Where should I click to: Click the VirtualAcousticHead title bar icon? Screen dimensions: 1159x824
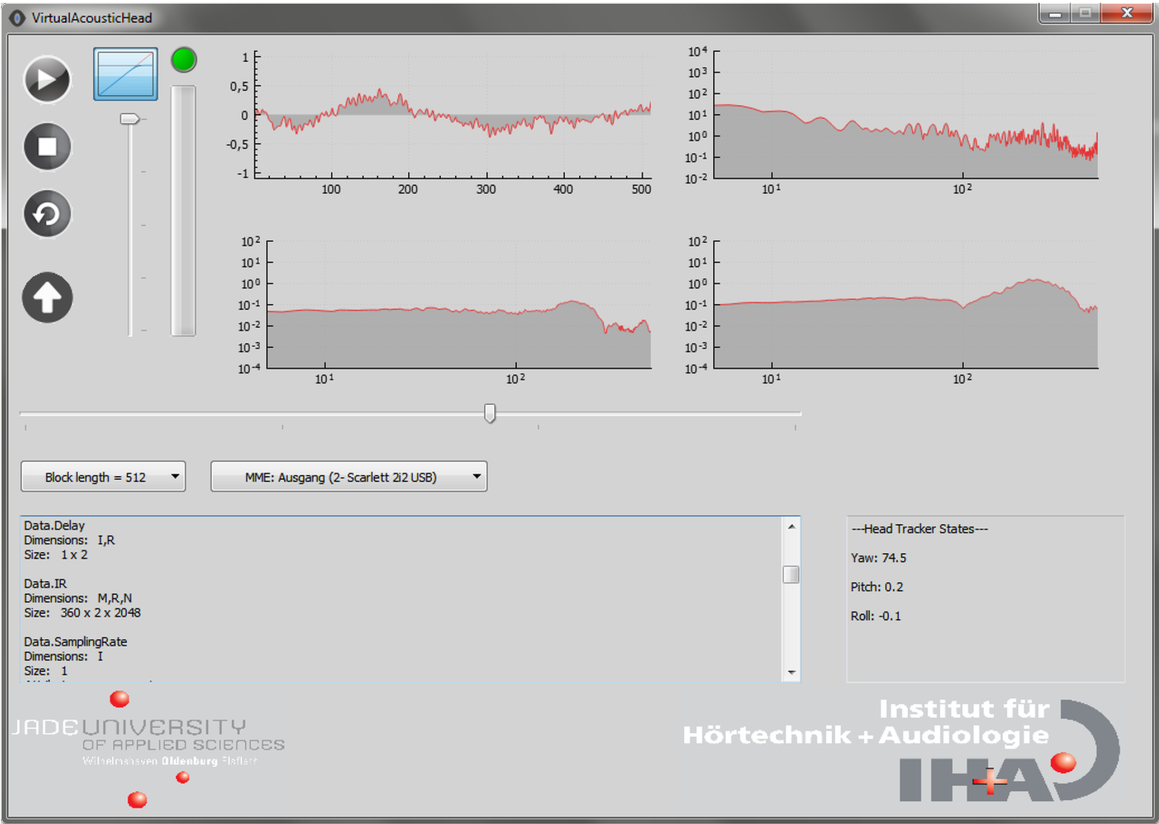click(x=16, y=18)
